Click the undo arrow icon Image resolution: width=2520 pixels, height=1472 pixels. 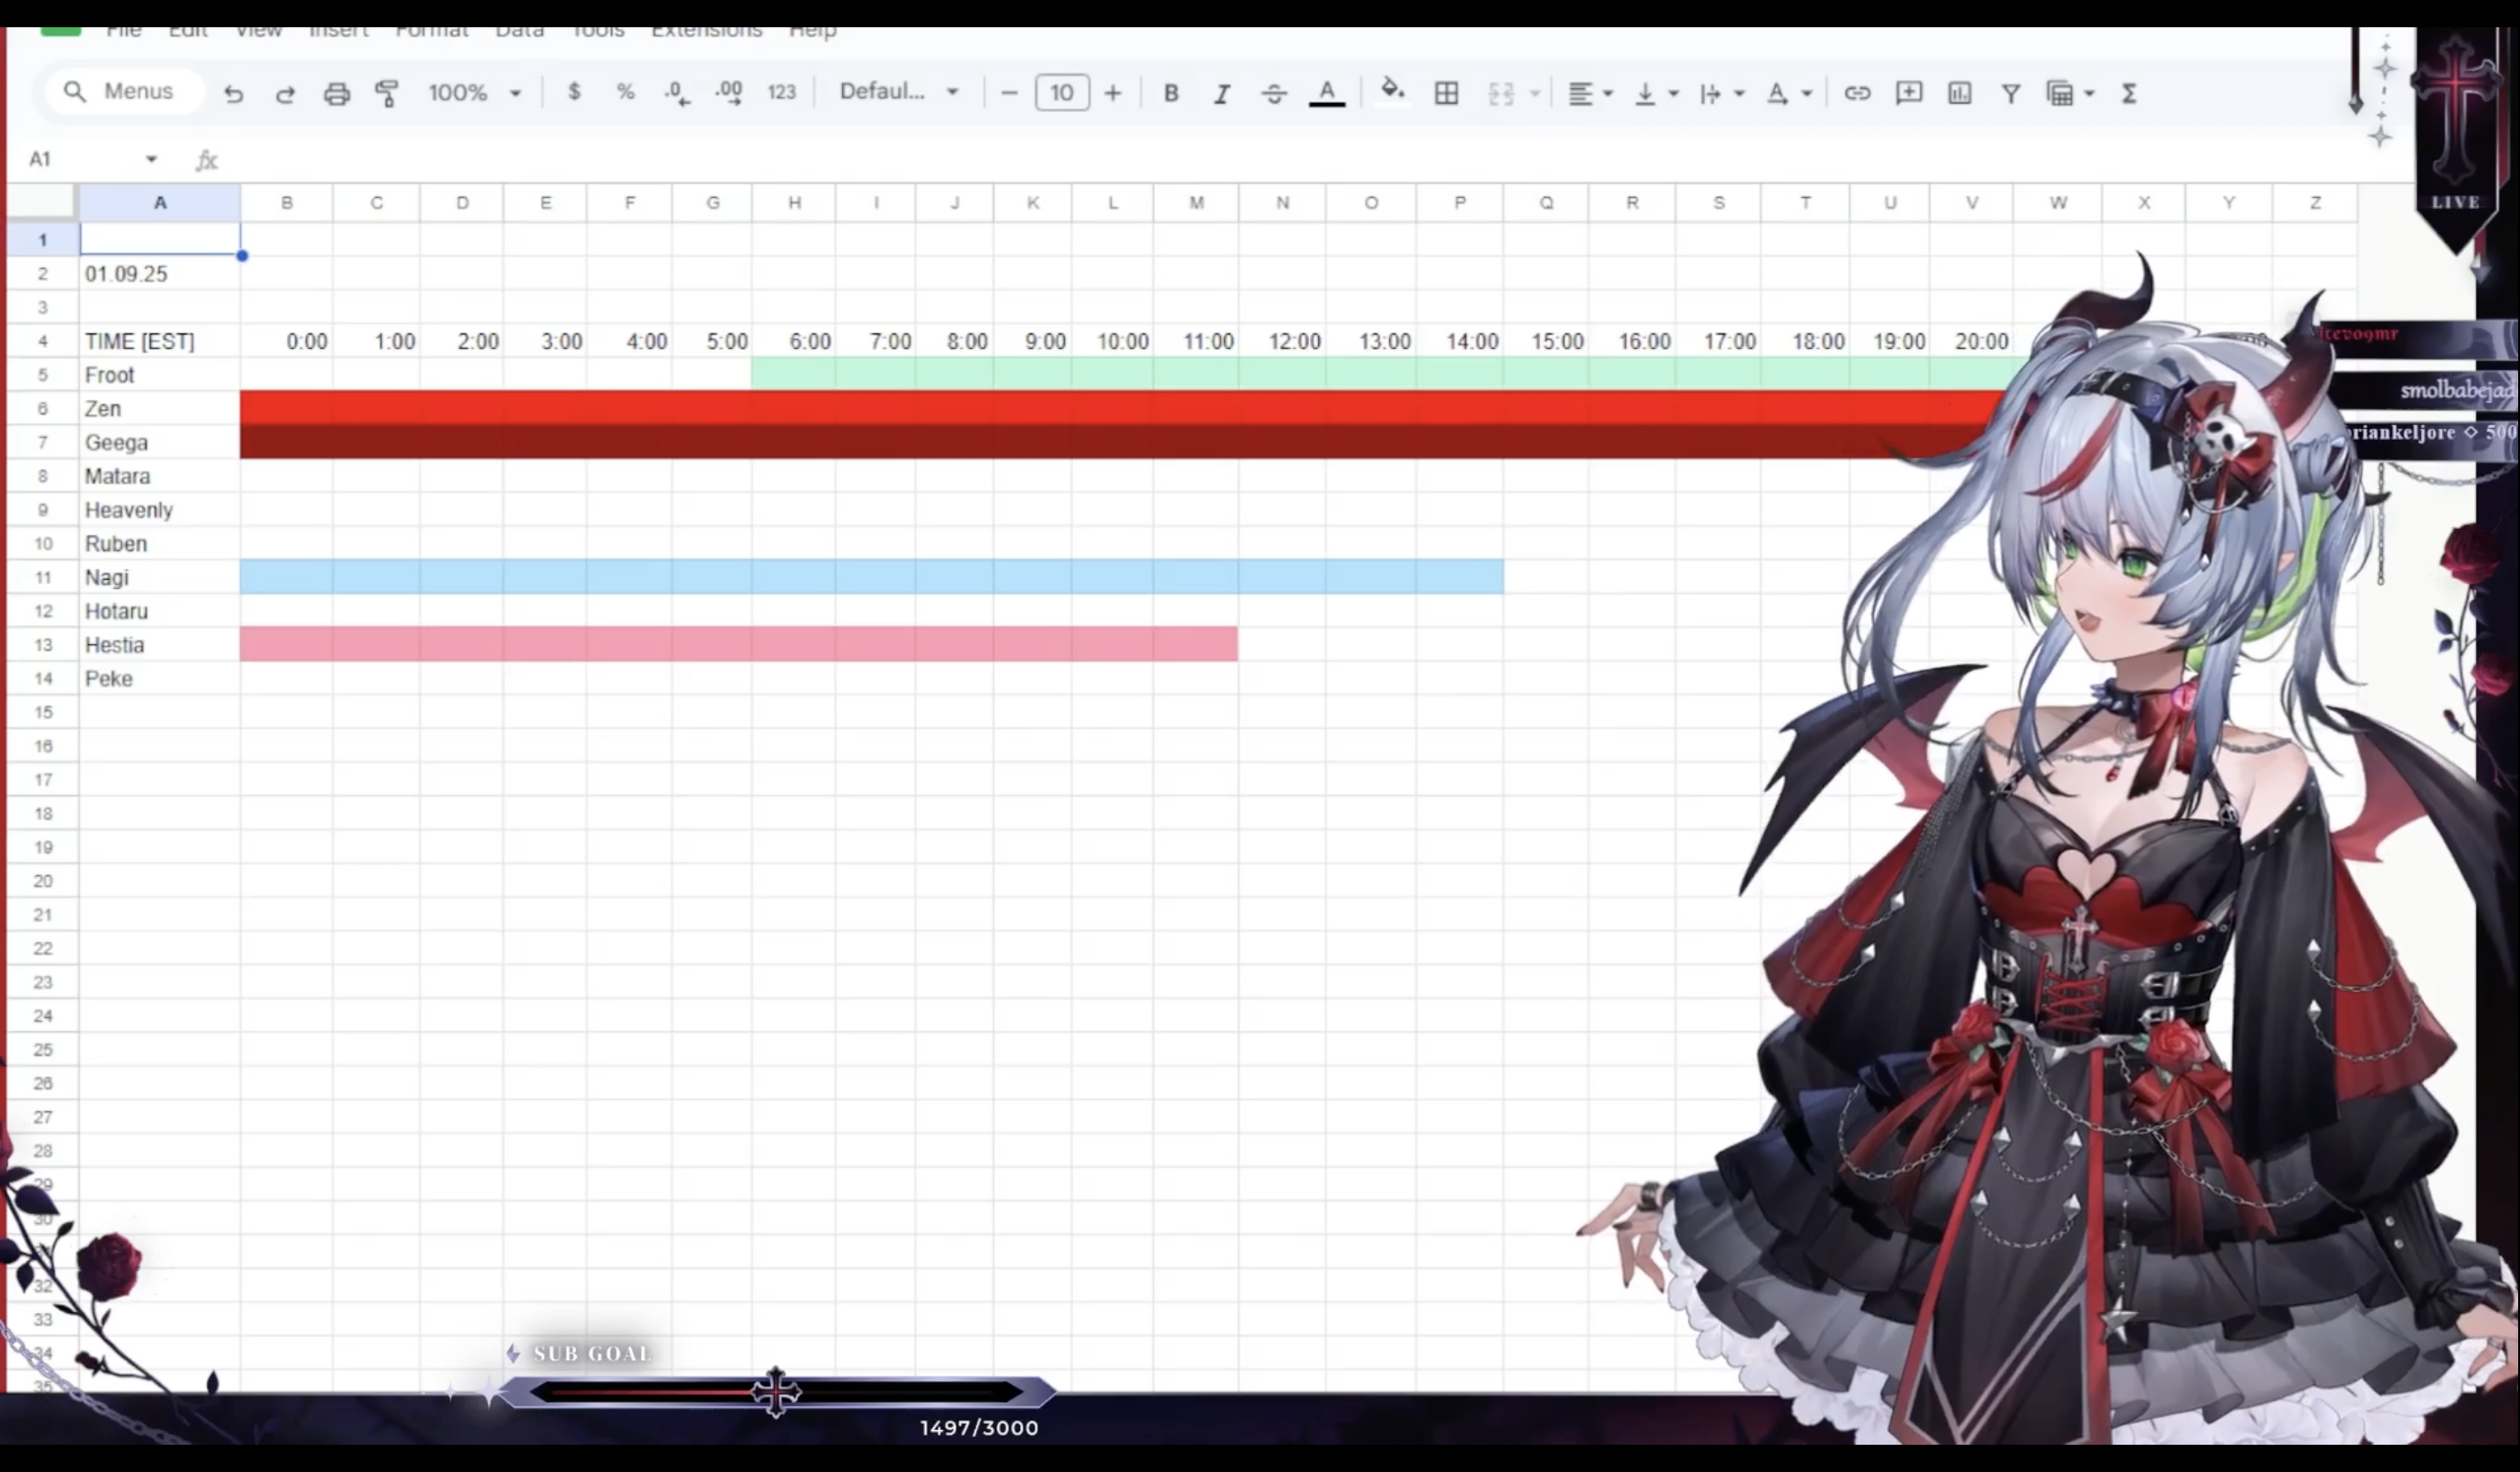(233, 93)
